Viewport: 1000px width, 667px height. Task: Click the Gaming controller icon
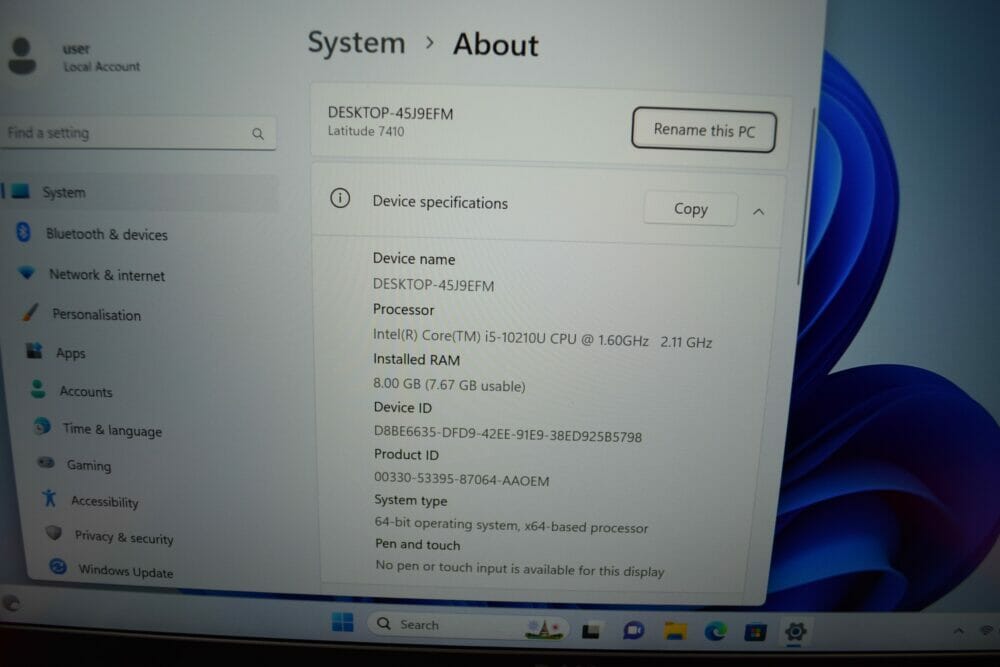(46, 462)
